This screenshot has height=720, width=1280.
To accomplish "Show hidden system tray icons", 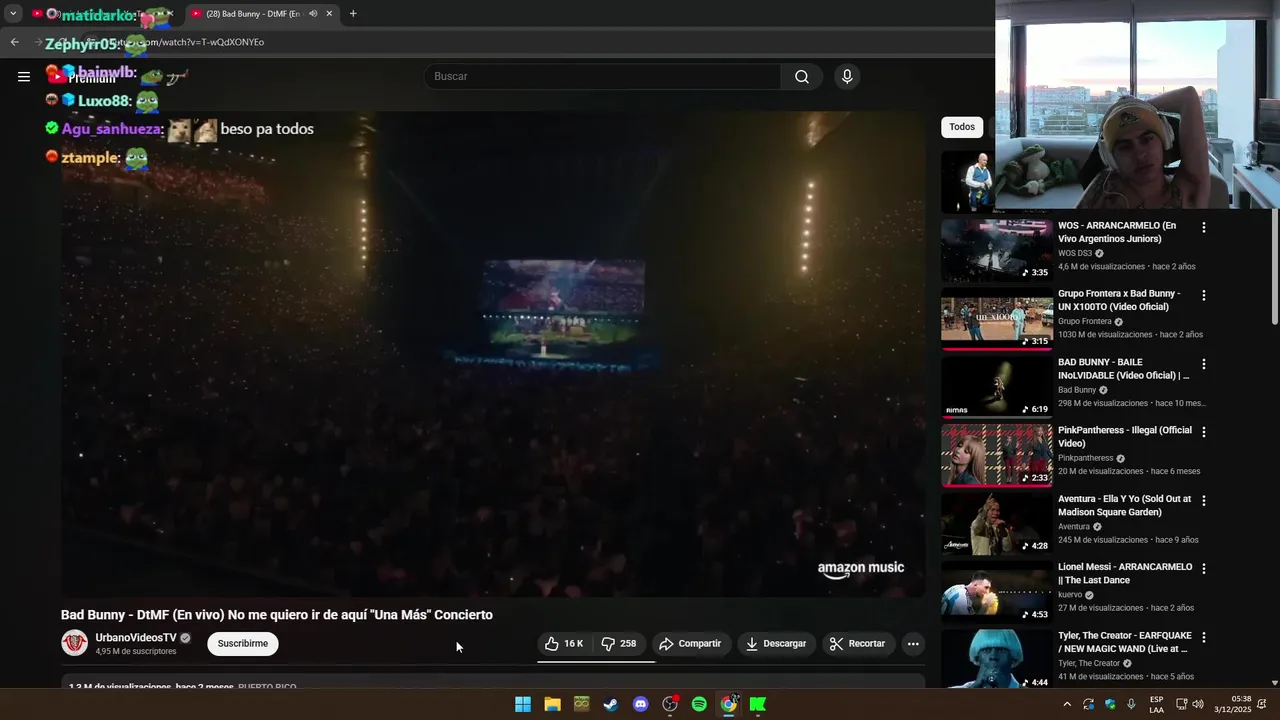I will [x=1067, y=704].
